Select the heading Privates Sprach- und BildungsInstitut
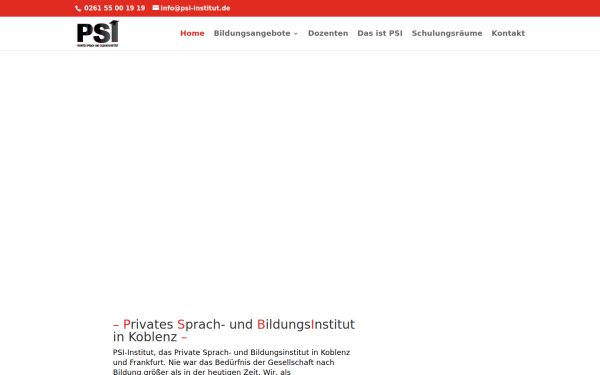The width and height of the screenshot is (600, 375). coord(239,324)
